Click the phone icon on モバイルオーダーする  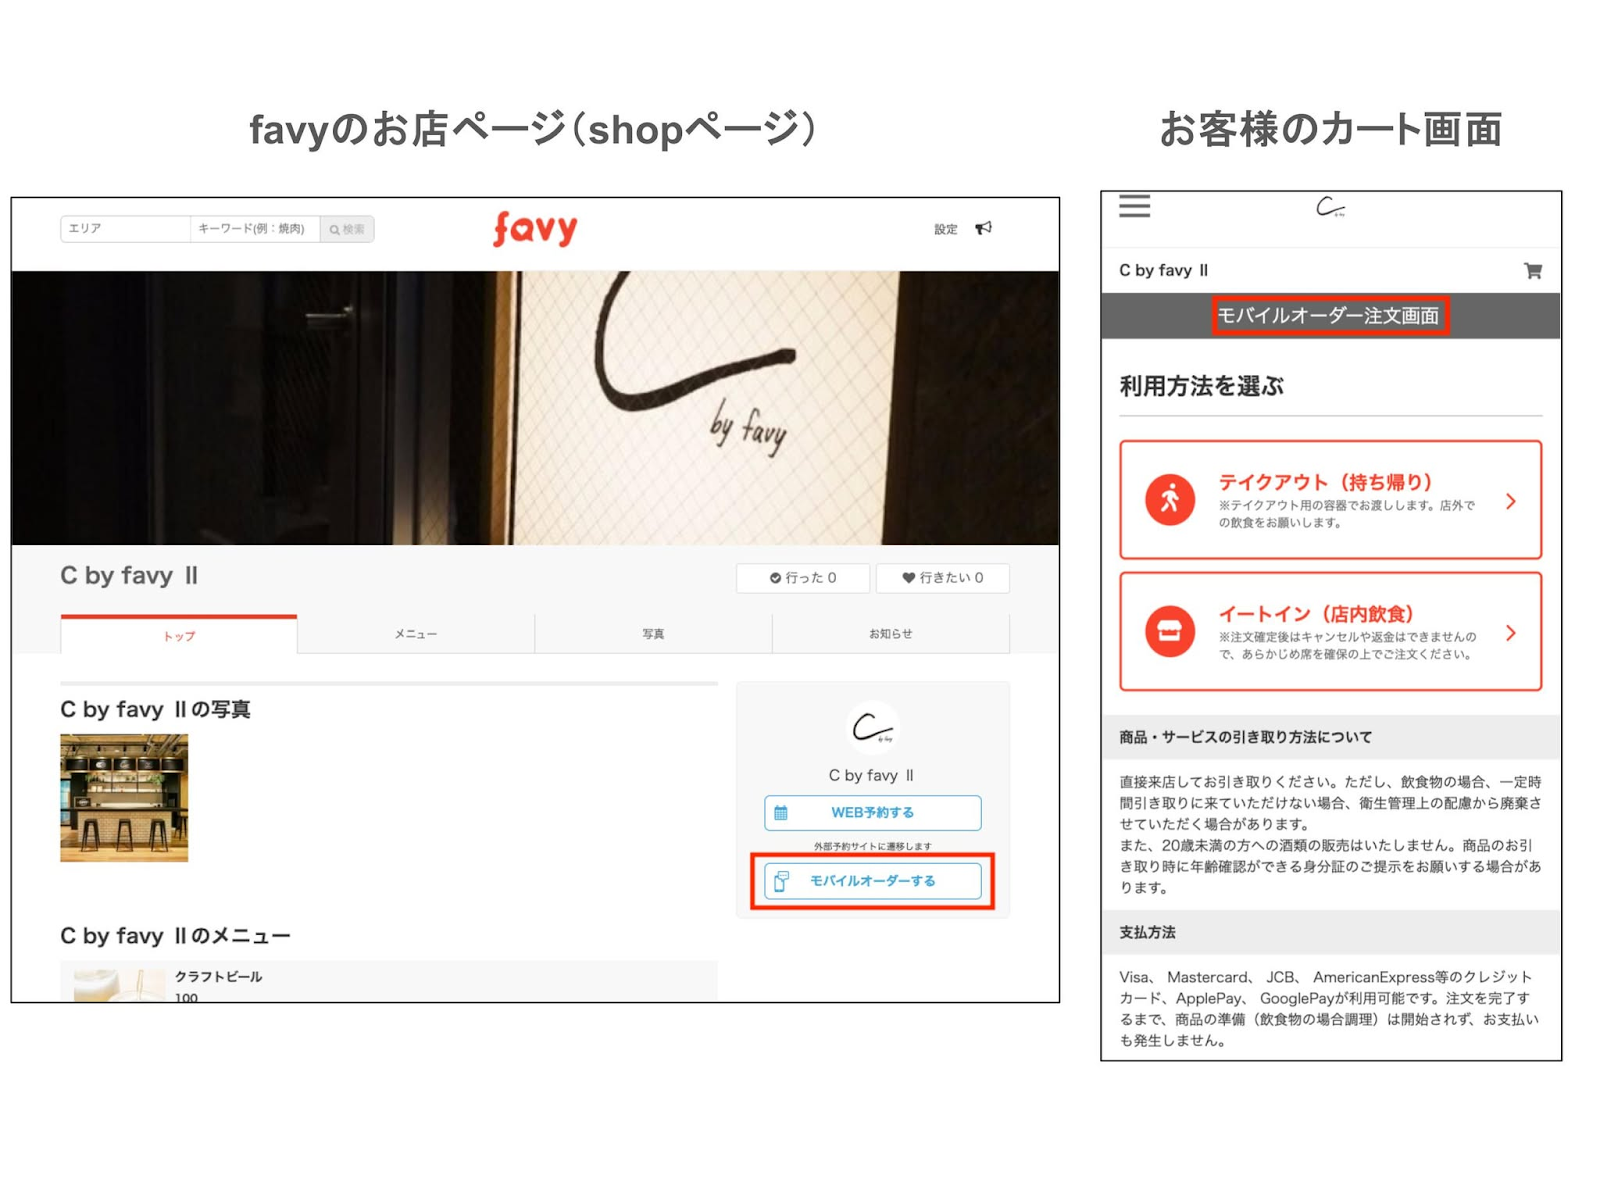pos(781,881)
